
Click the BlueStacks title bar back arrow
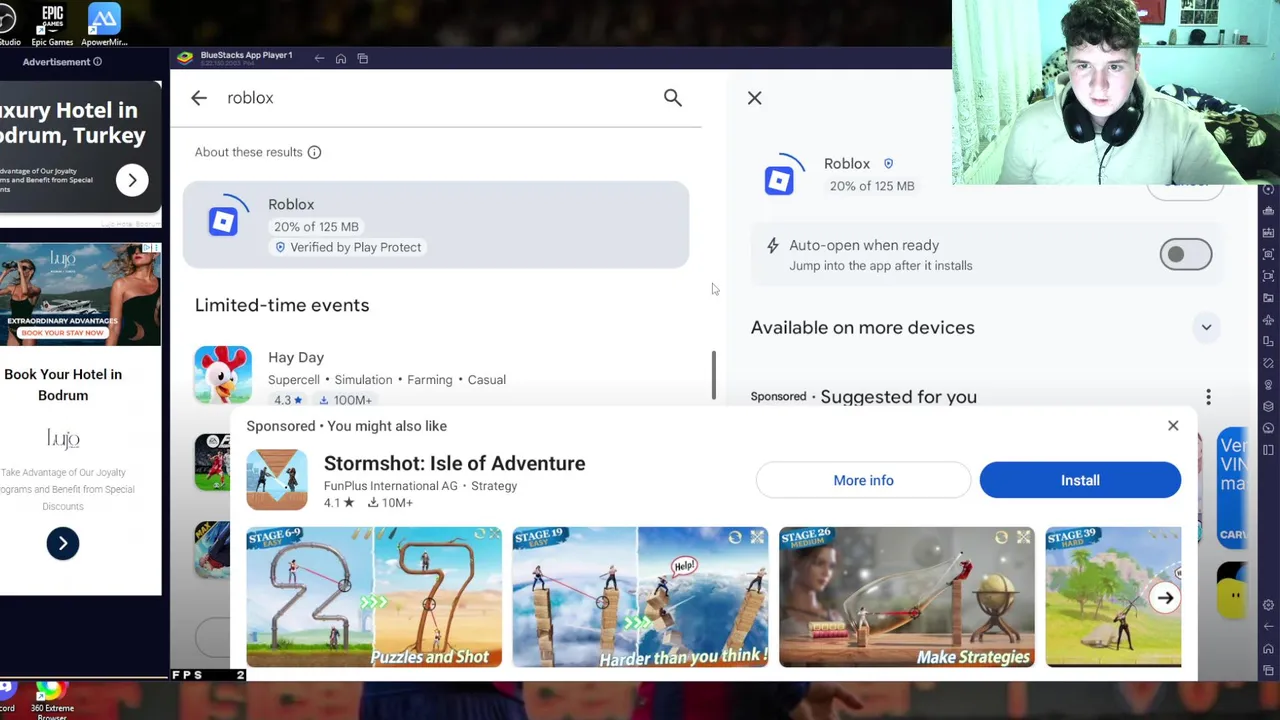(319, 59)
